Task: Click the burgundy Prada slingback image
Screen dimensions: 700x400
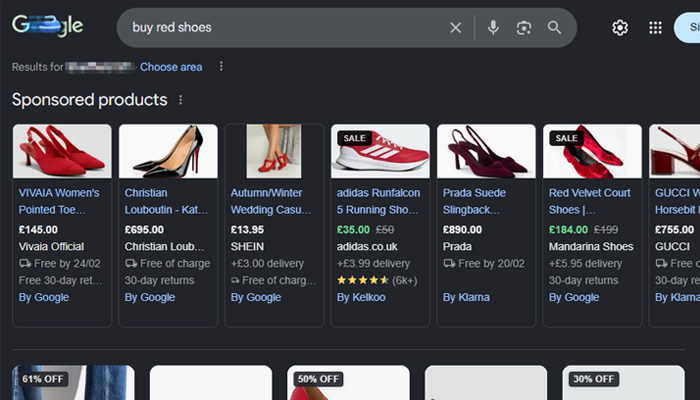Action: click(x=486, y=151)
